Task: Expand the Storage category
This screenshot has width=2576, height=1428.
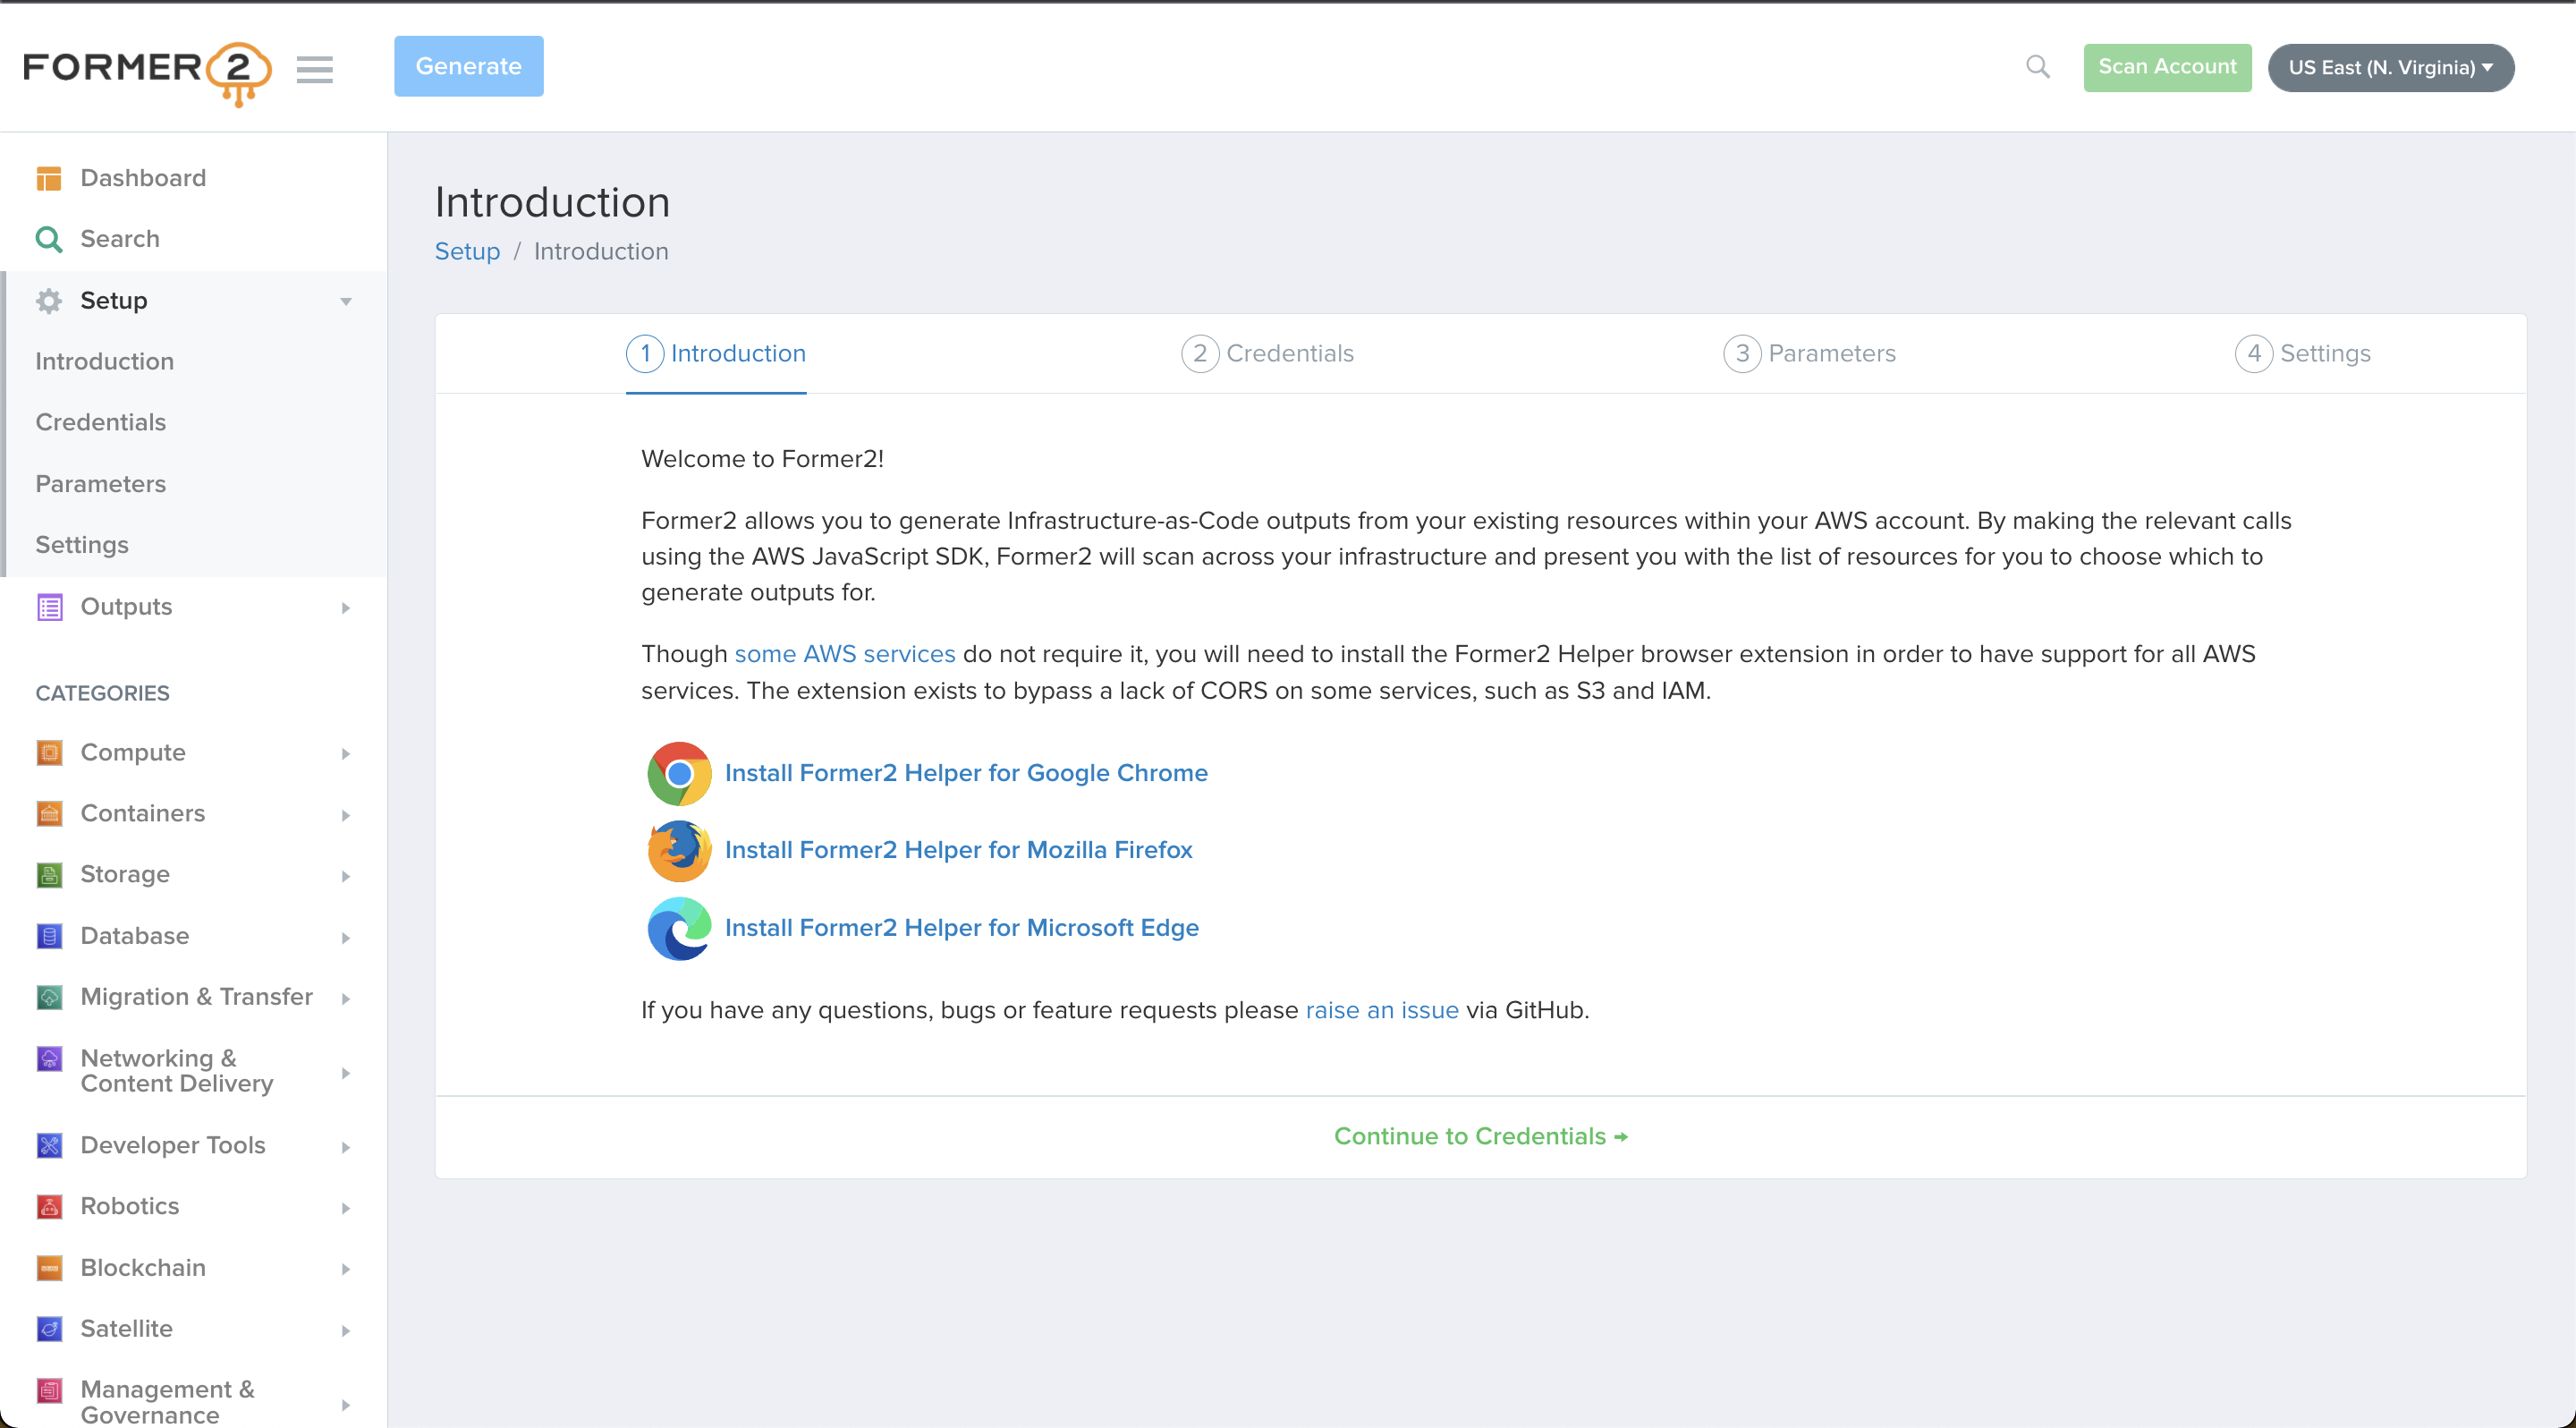Action: pos(193,874)
